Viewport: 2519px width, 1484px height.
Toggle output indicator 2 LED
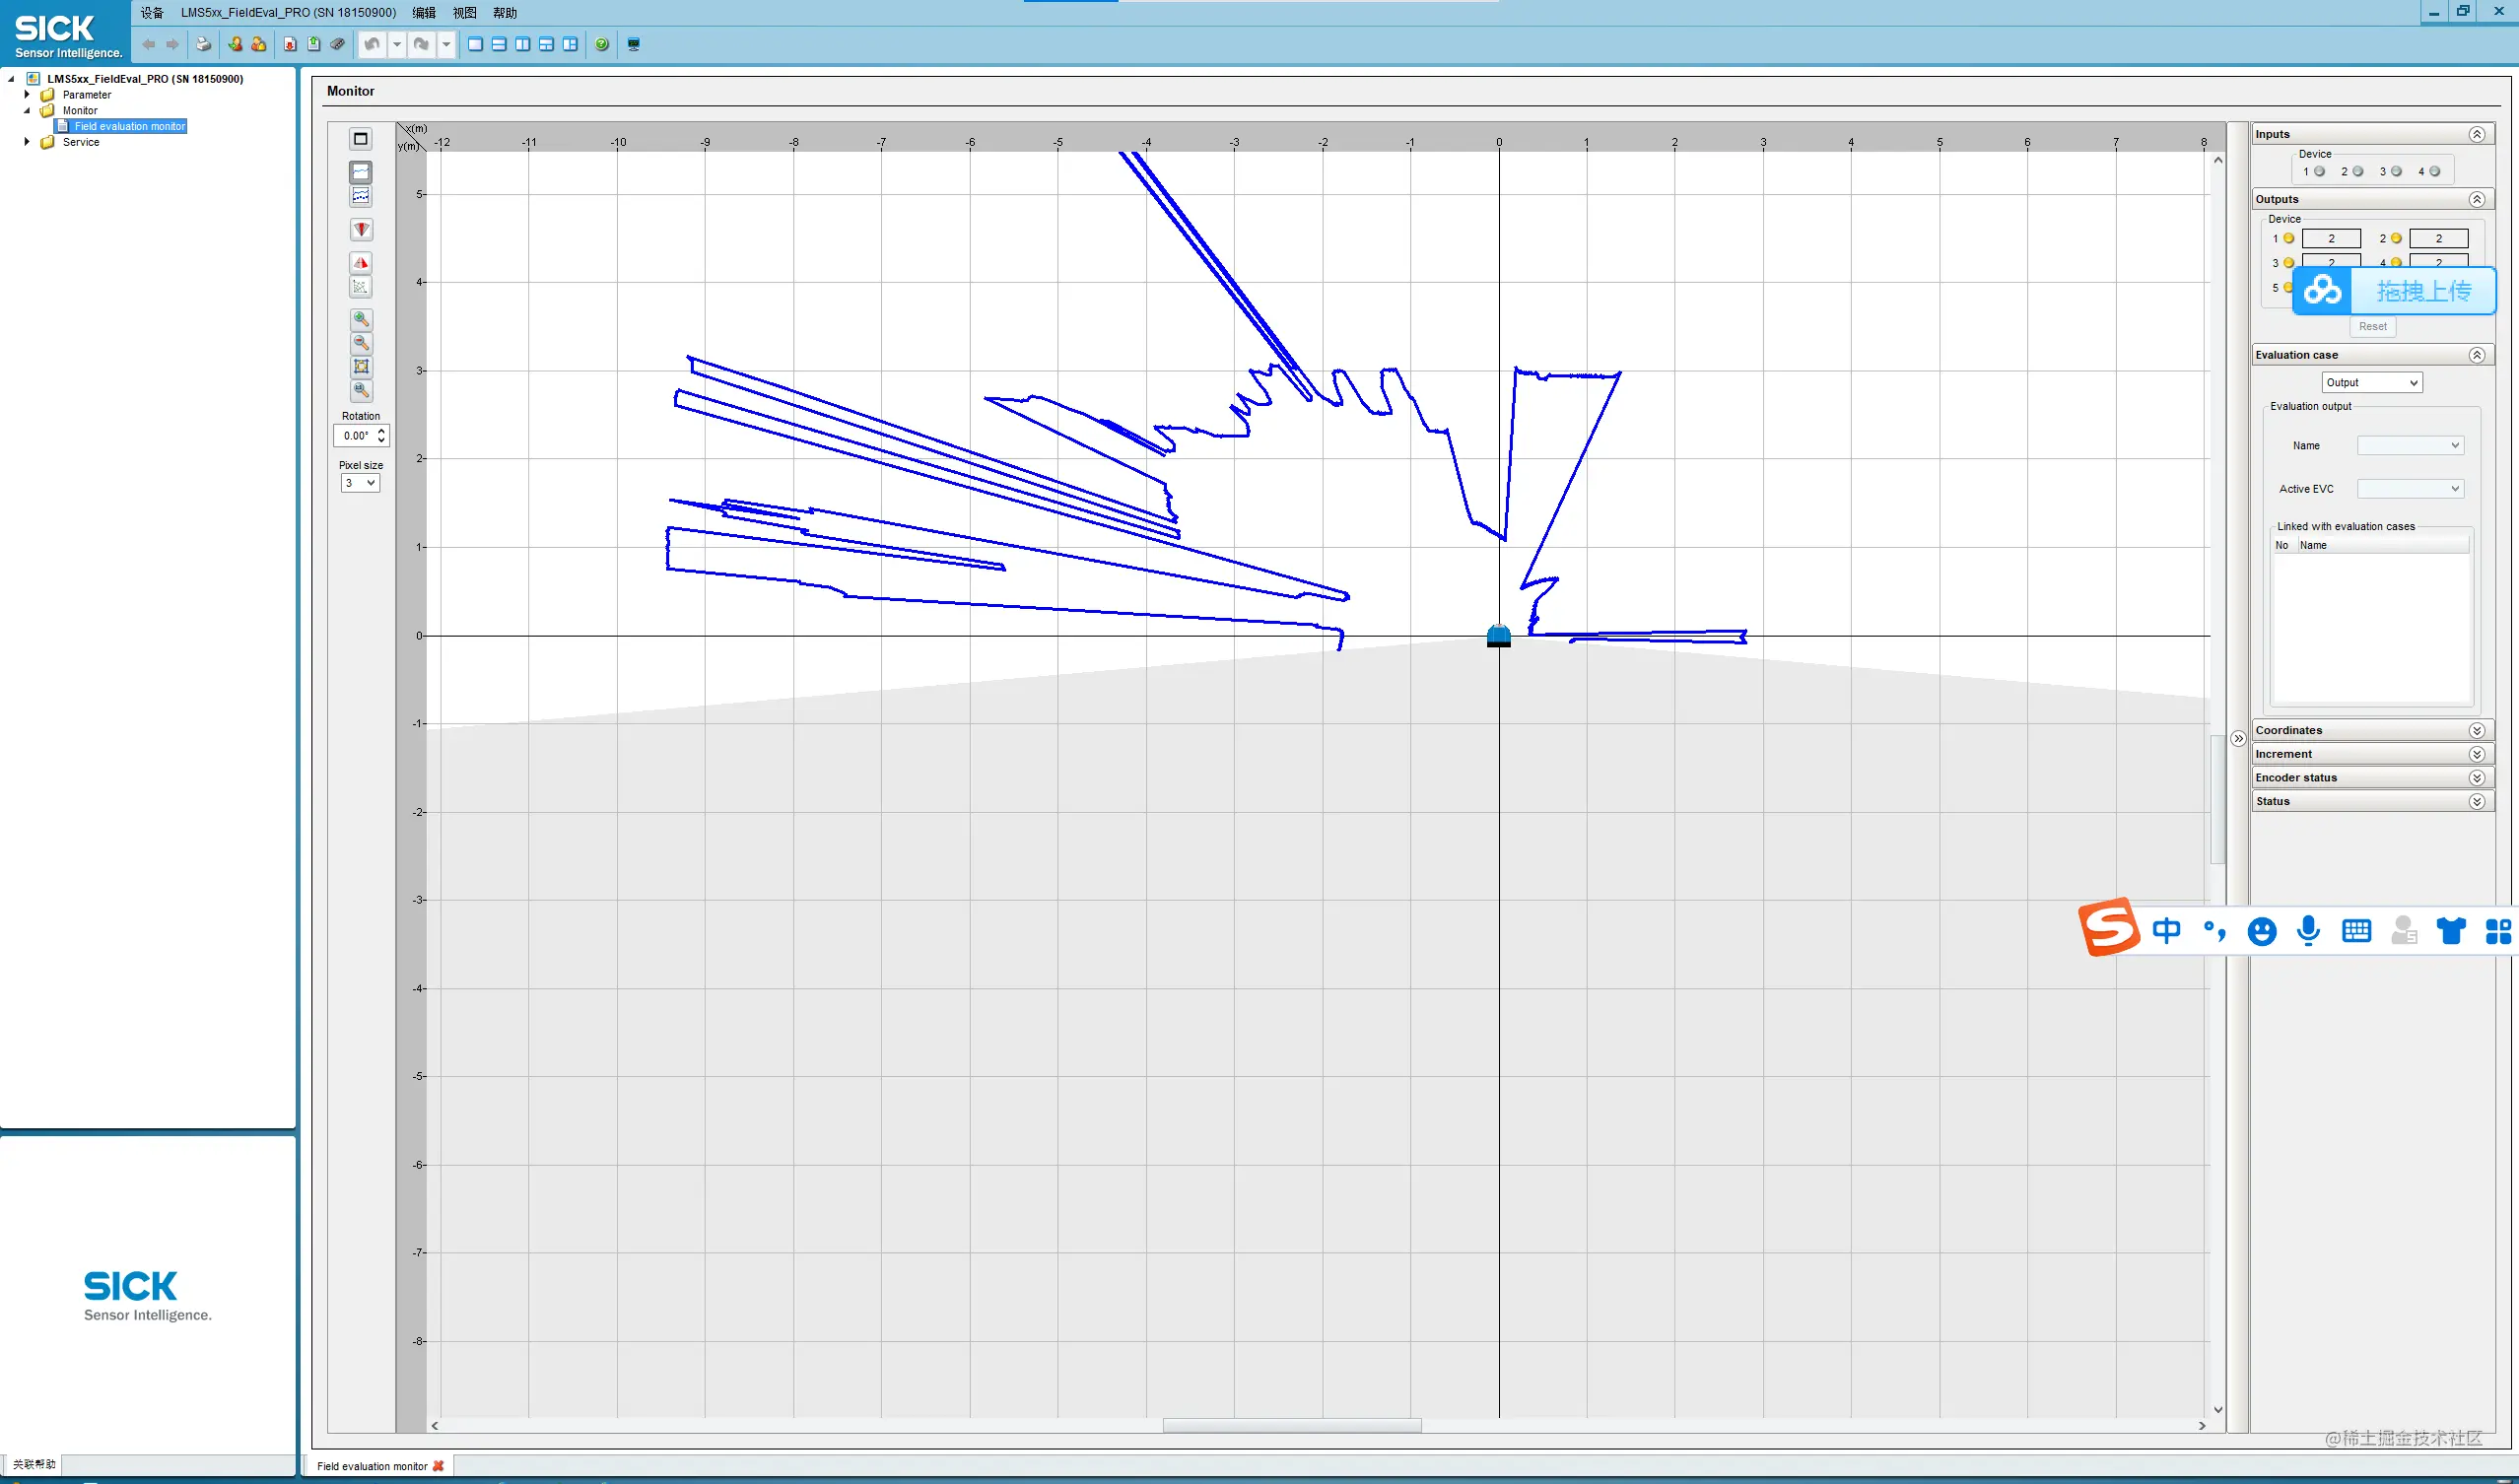click(2396, 239)
